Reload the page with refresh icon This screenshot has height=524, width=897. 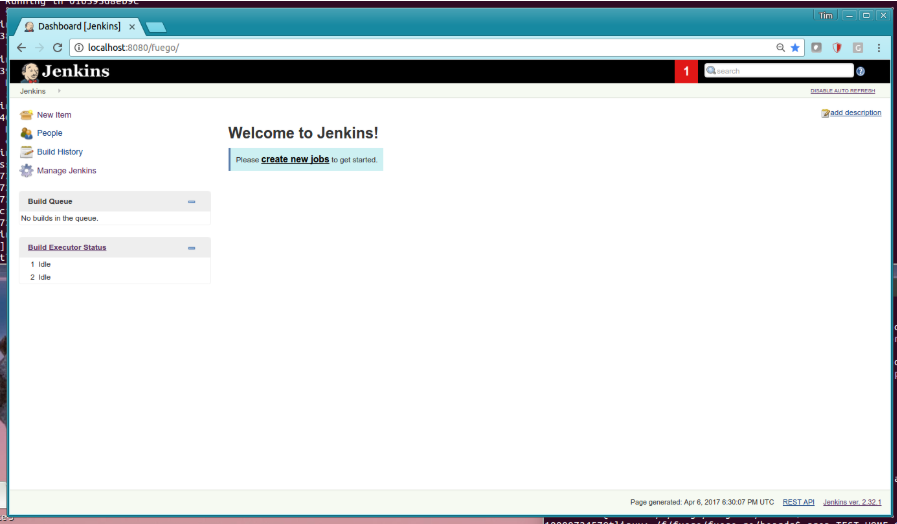click(57, 47)
